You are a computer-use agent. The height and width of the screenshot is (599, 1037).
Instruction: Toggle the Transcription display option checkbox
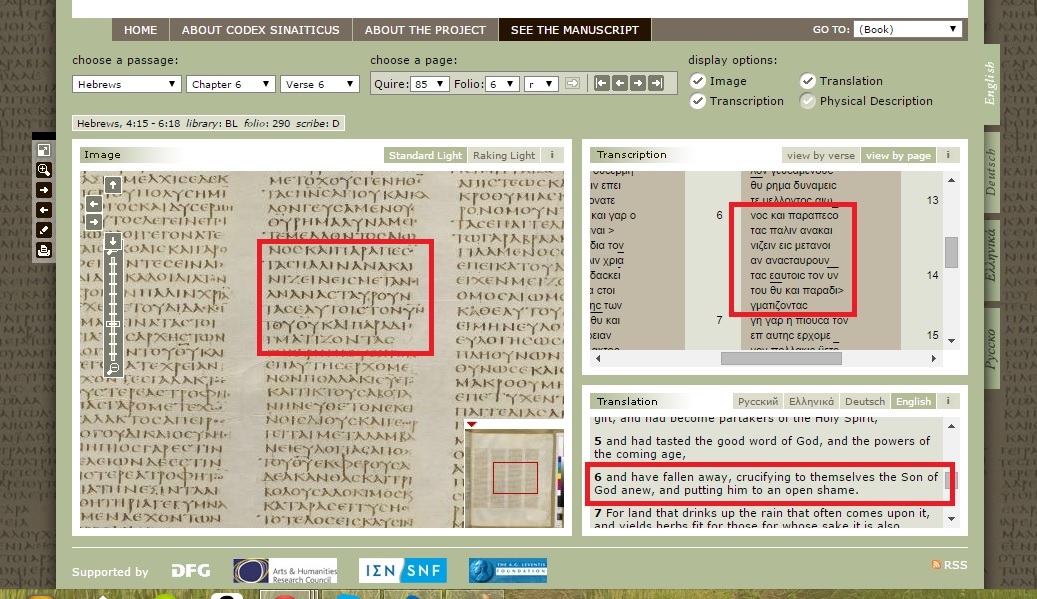click(698, 101)
